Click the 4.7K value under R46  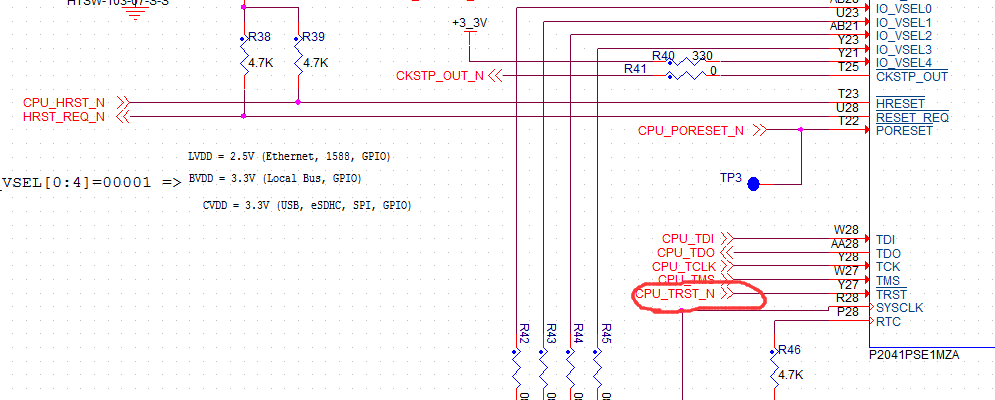(x=791, y=375)
